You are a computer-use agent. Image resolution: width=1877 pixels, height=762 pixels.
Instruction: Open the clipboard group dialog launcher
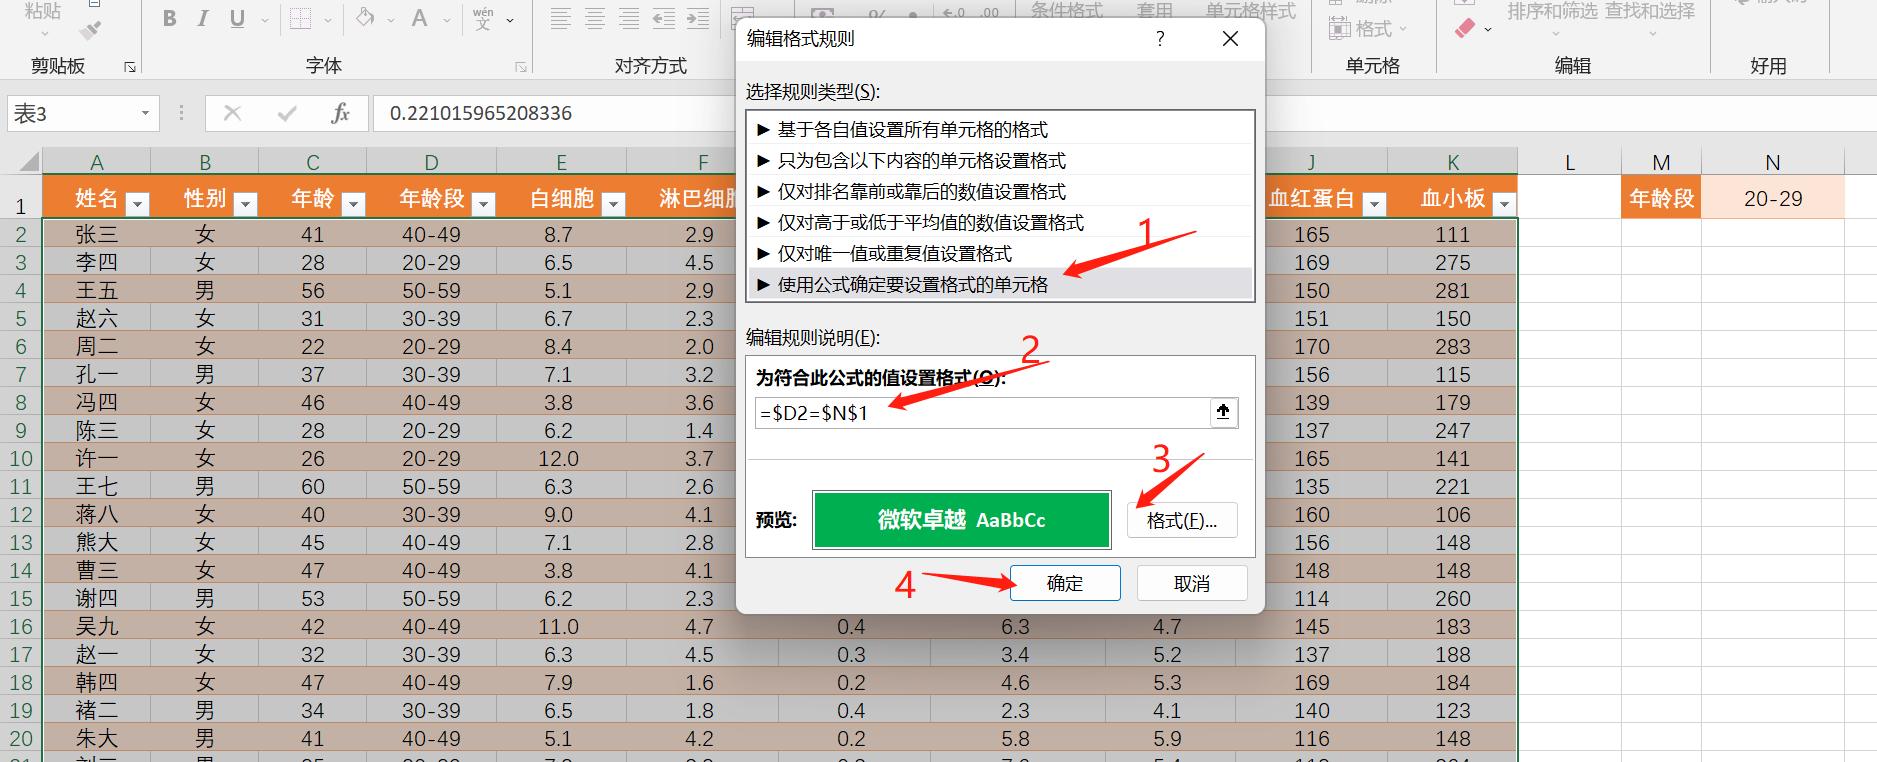130,67
